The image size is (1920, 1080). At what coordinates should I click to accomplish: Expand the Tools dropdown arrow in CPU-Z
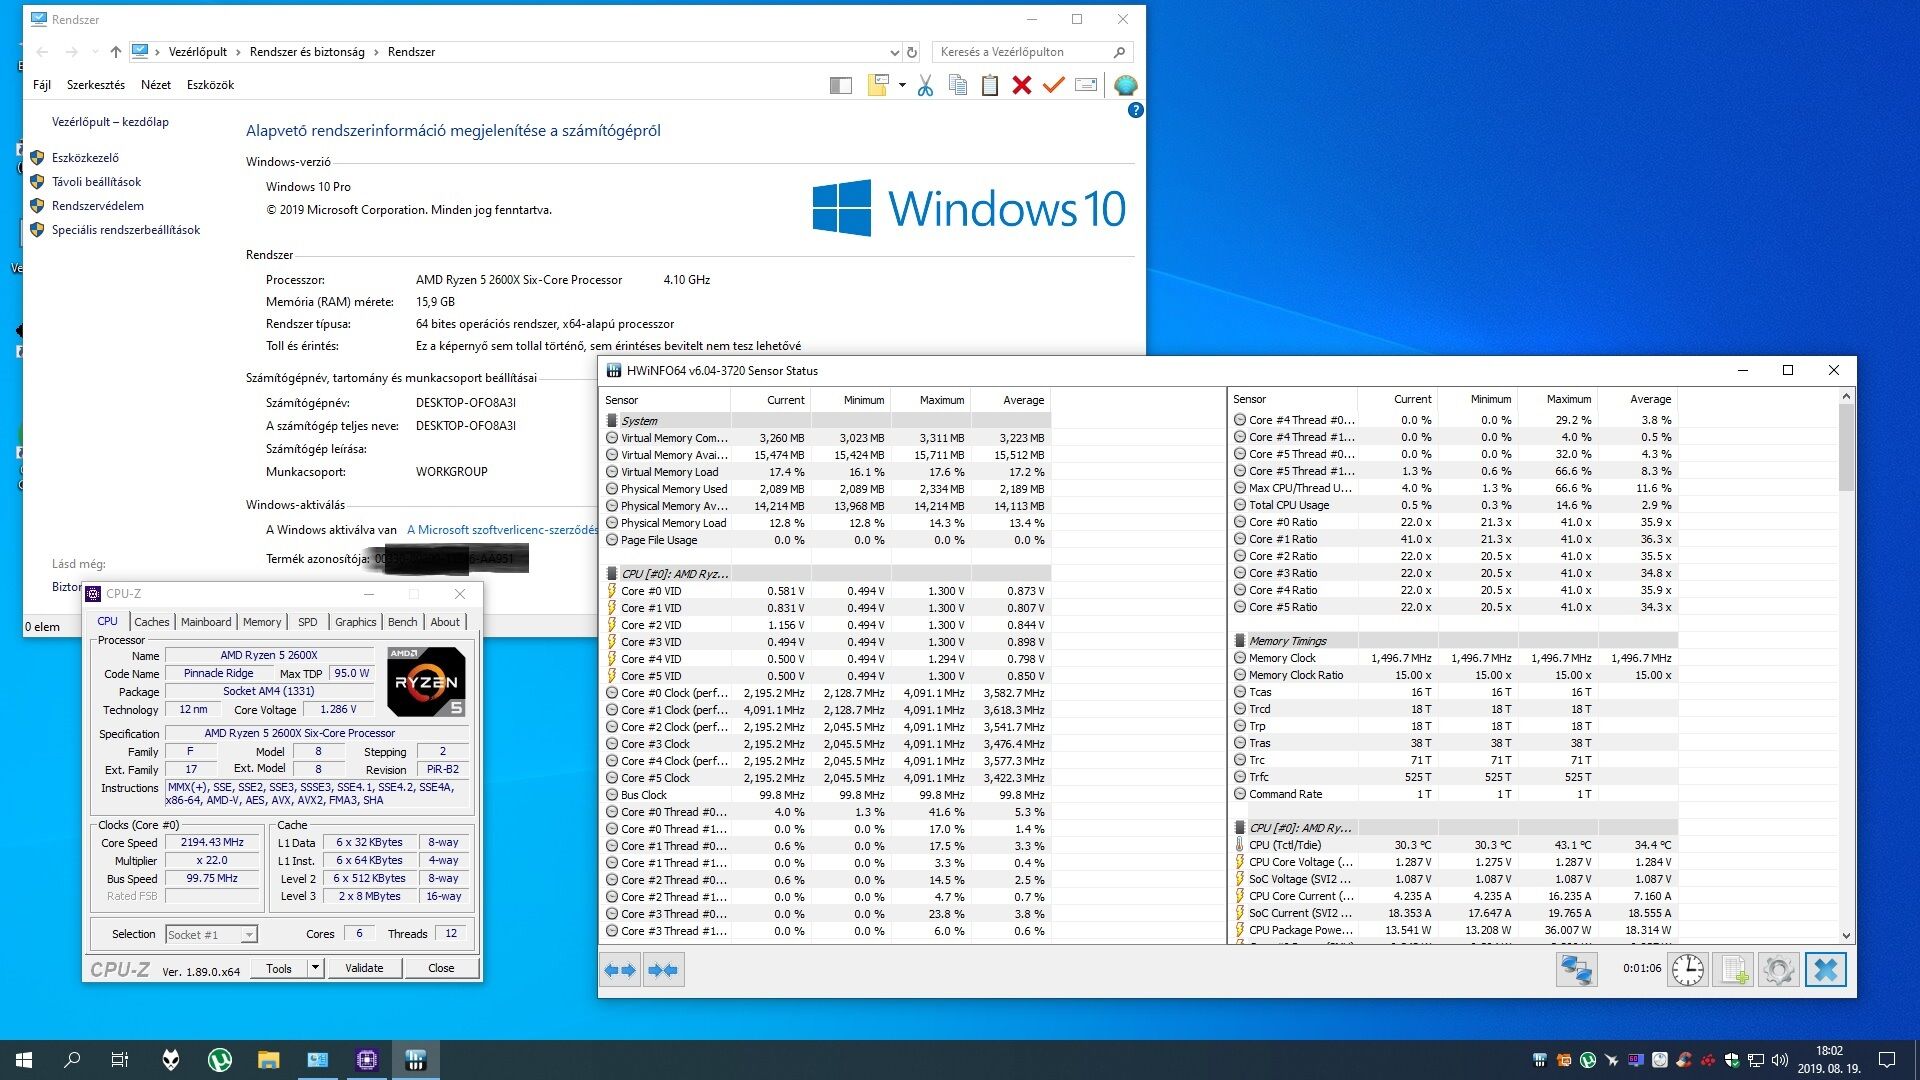pos(315,968)
